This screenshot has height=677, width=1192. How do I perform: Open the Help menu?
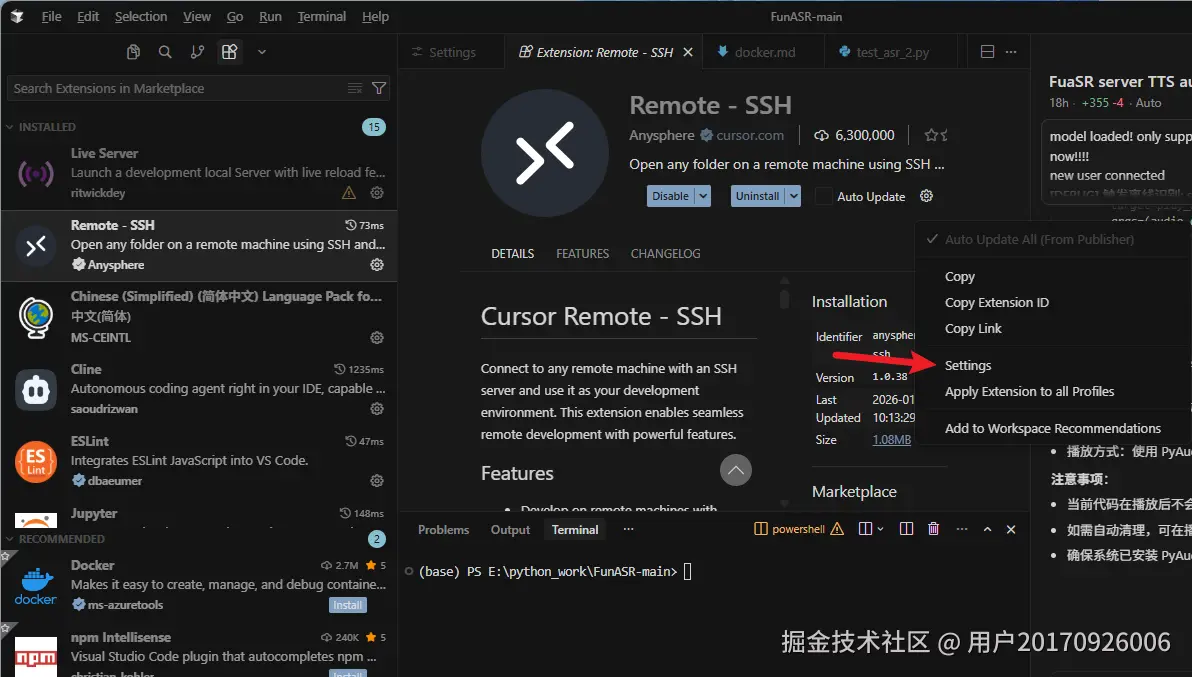tap(376, 17)
